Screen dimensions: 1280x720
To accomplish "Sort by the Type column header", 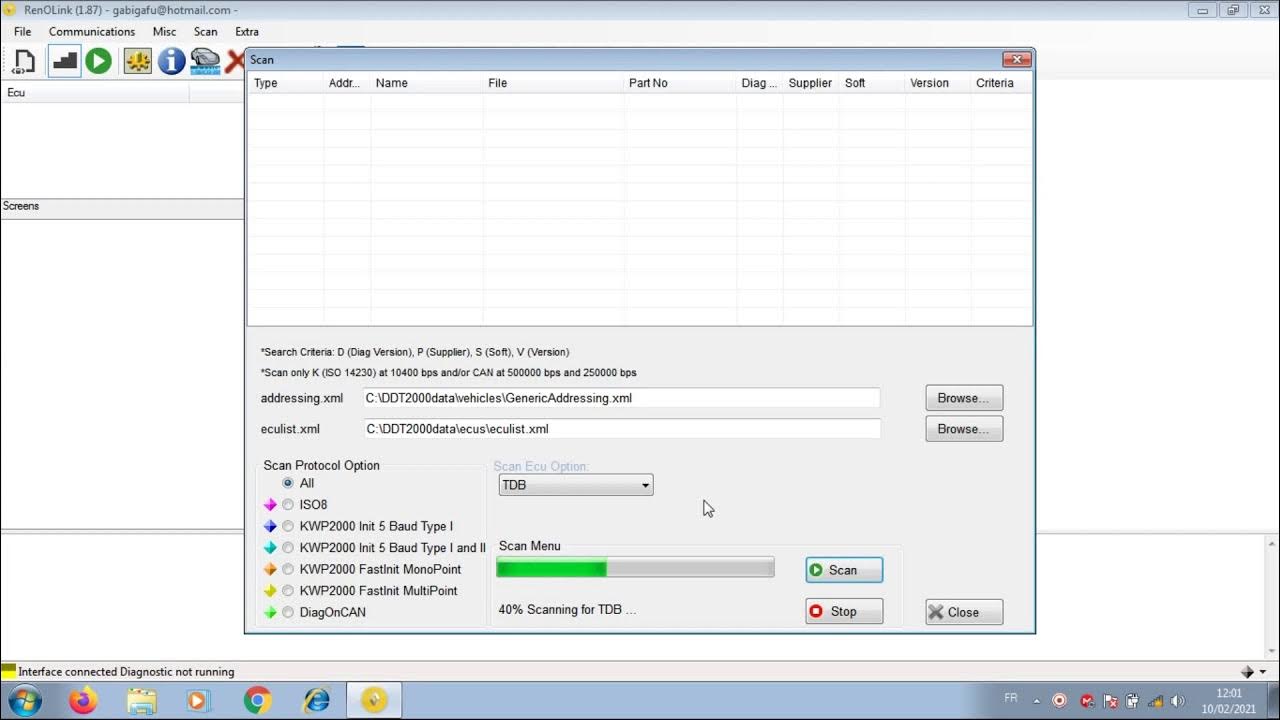I will click(x=285, y=83).
